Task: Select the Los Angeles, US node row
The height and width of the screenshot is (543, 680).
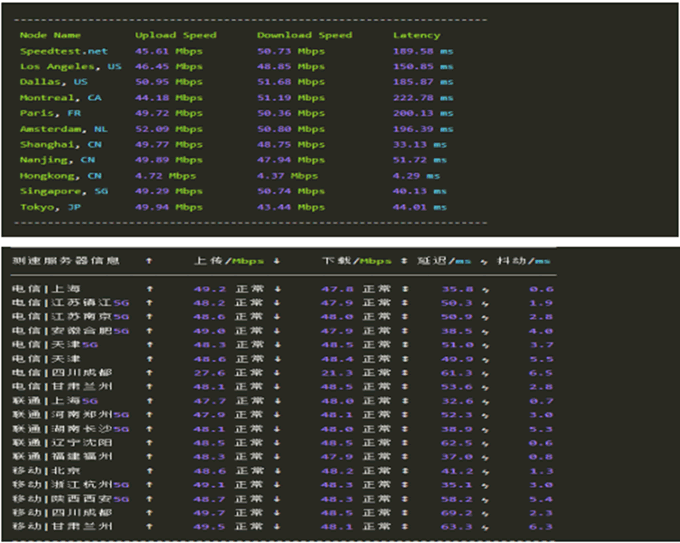Action: pyautogui.click(x=70, y=67)
